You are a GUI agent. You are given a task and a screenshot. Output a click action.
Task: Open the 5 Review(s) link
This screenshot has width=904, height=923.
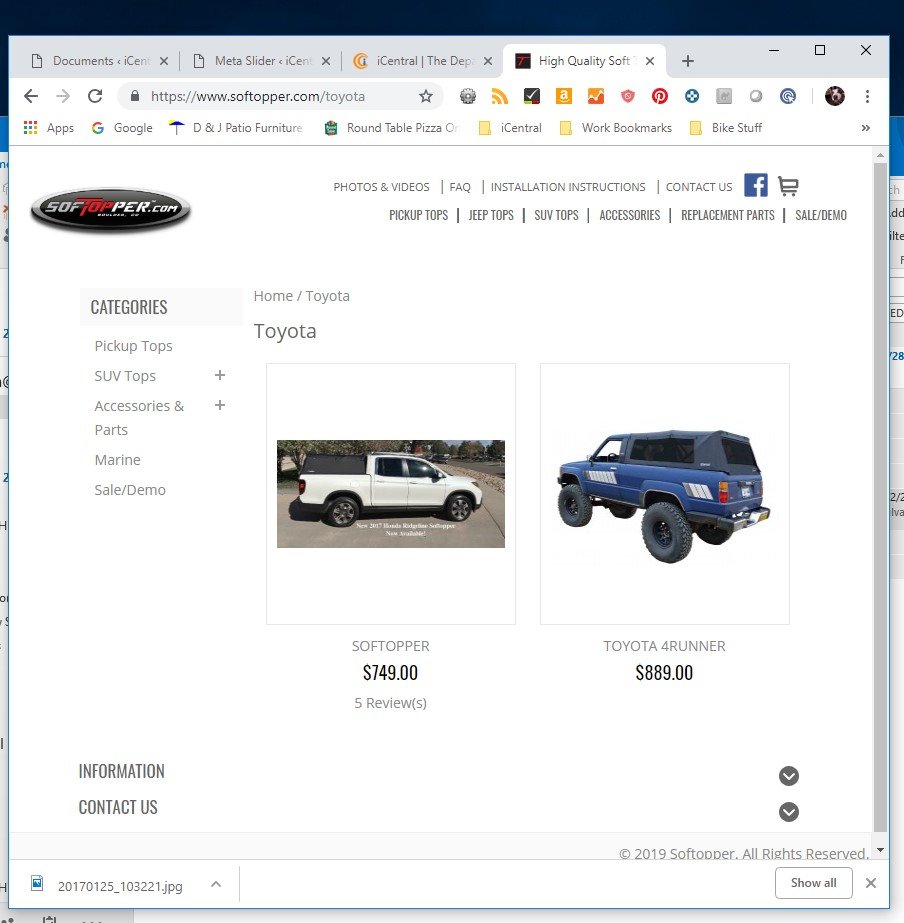[x=390, y=703]
